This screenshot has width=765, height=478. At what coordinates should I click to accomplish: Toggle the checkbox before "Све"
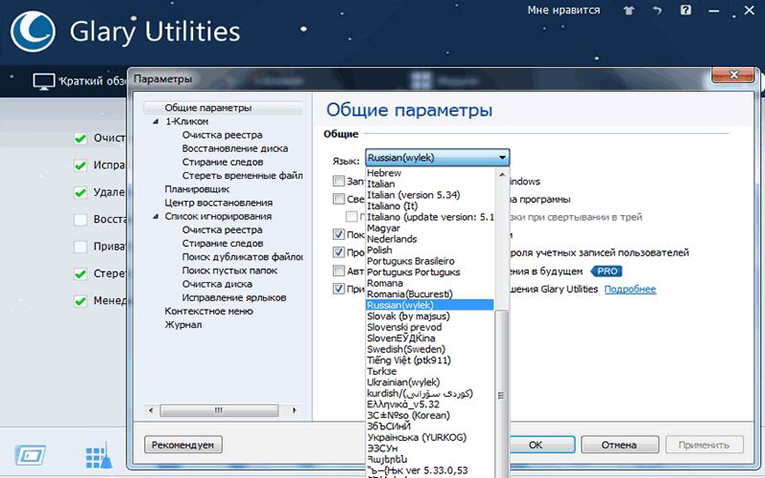coord(339,199)
